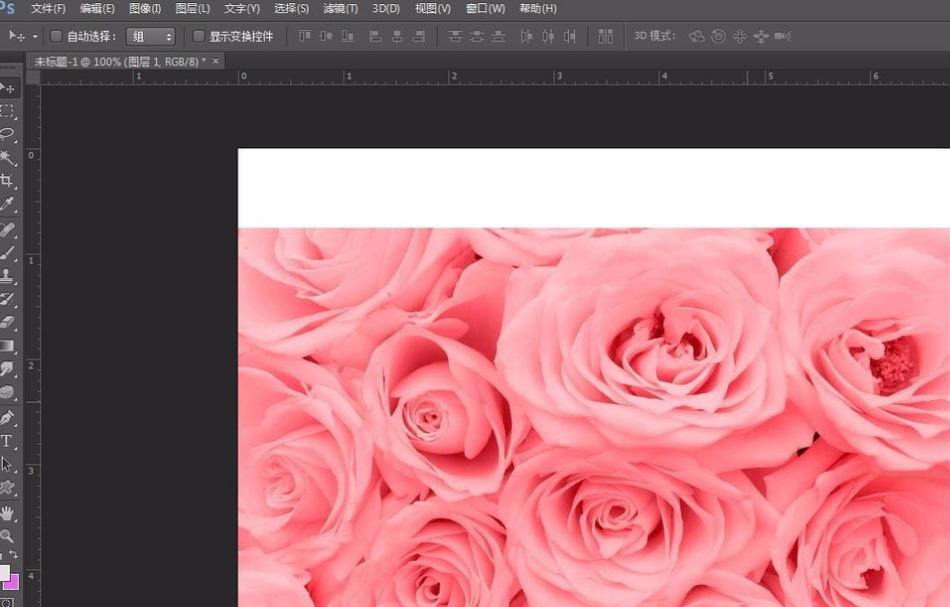
Task: Click distribute left edges icon
Action: point(526,36)
